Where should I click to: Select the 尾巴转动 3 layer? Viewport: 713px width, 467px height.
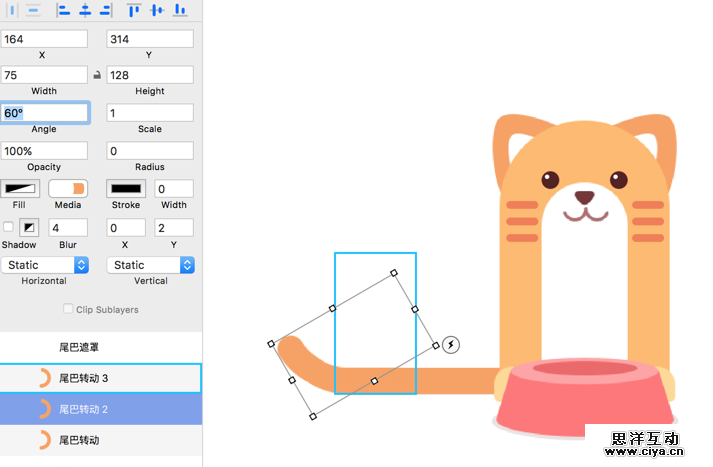point(100,378)
